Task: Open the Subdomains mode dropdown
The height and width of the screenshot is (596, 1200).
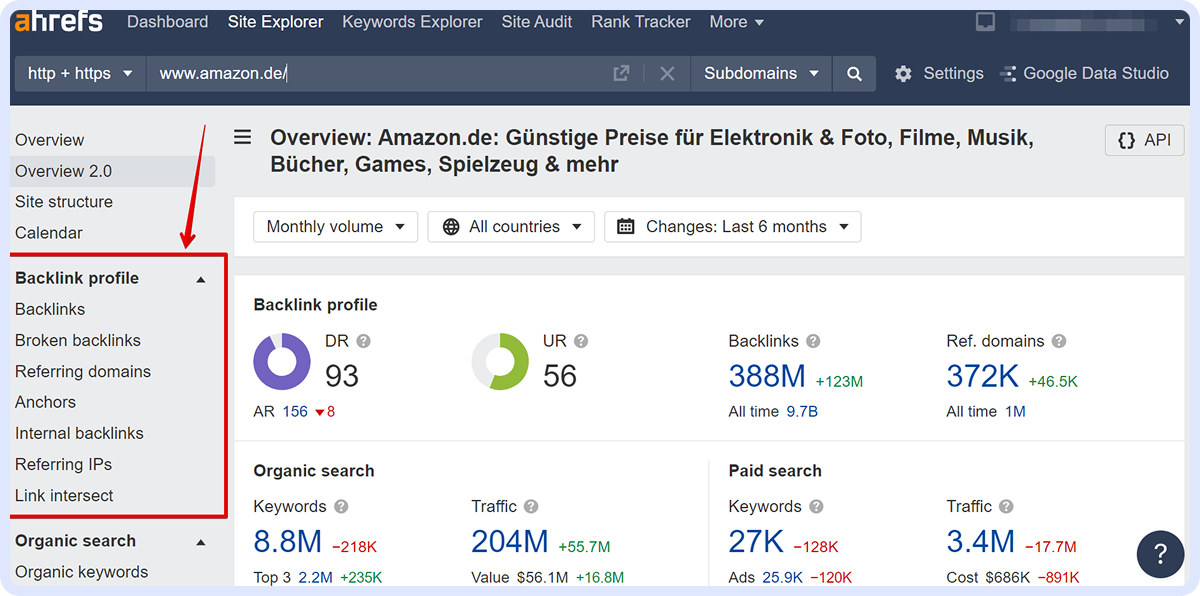Action: [761, 74]
